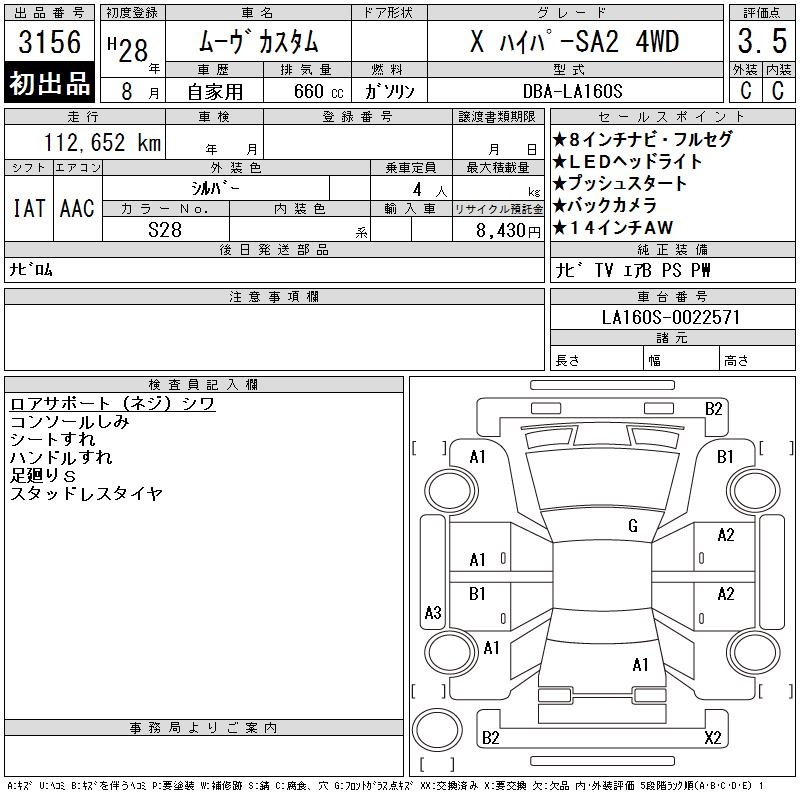Select the equipment line ナビ TV エアB PS PW

click(x=633, y=270)
